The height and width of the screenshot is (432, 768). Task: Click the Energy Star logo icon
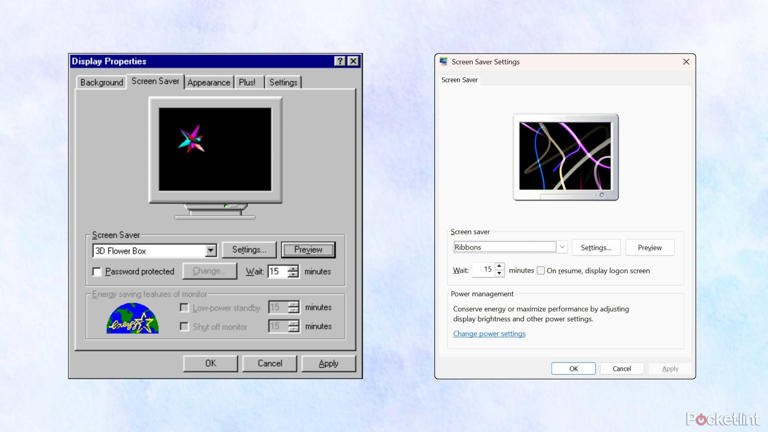(x=133, y=318)
